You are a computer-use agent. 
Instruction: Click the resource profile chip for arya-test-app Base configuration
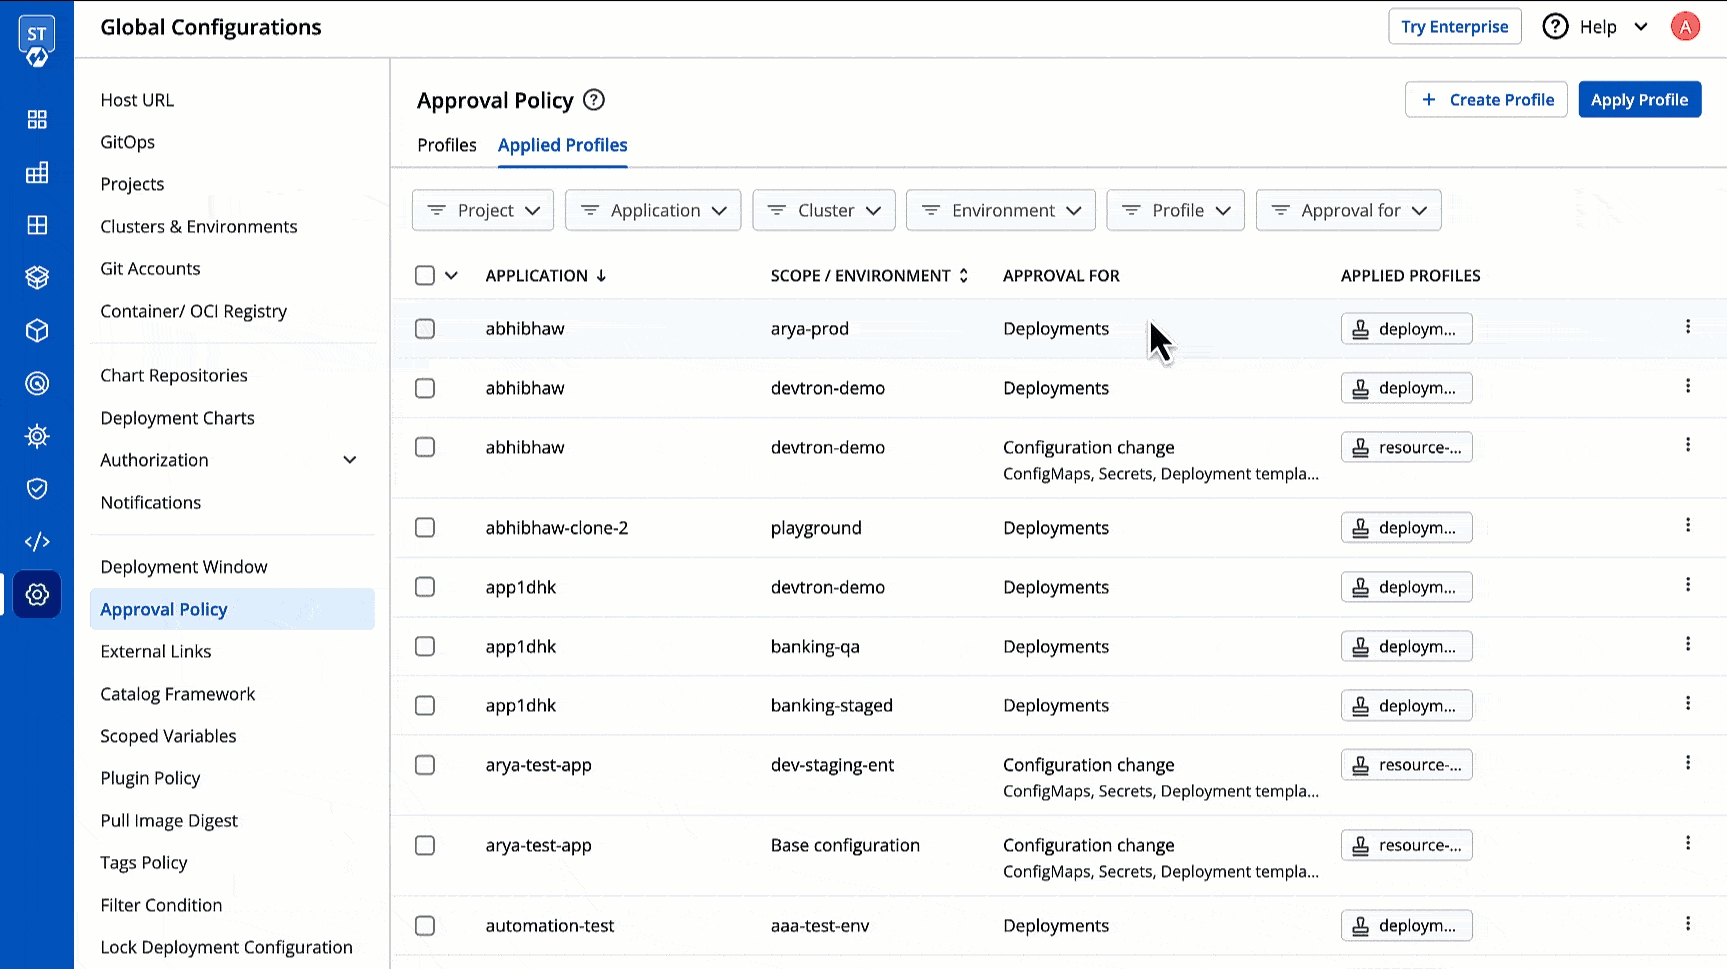pos(1406,846)
